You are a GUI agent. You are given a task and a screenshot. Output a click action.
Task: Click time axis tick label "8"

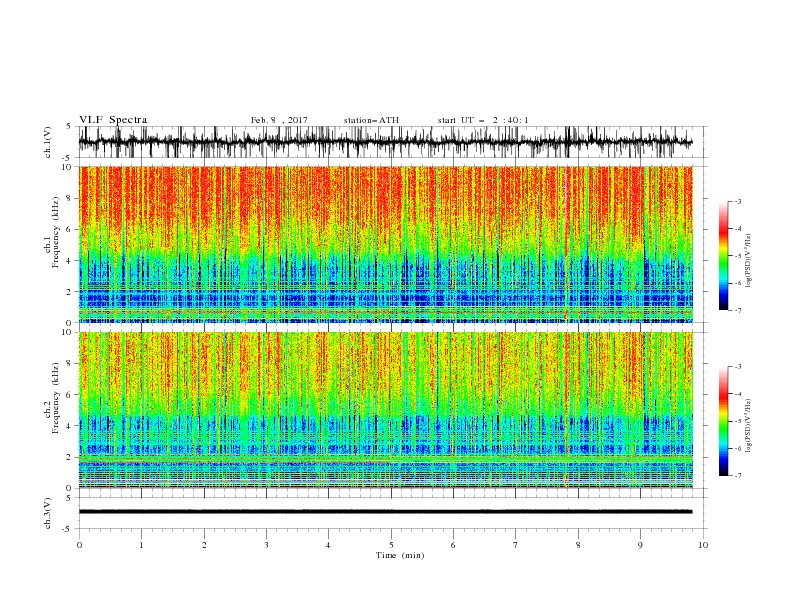578,545
